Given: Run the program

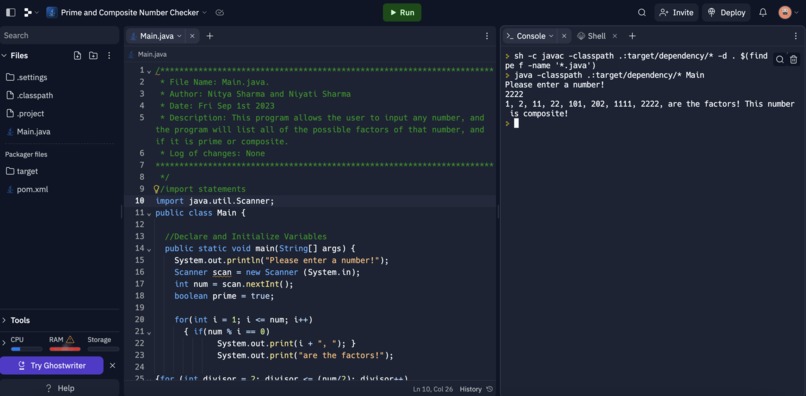Looking at the screenshot, I should point(402,12).
